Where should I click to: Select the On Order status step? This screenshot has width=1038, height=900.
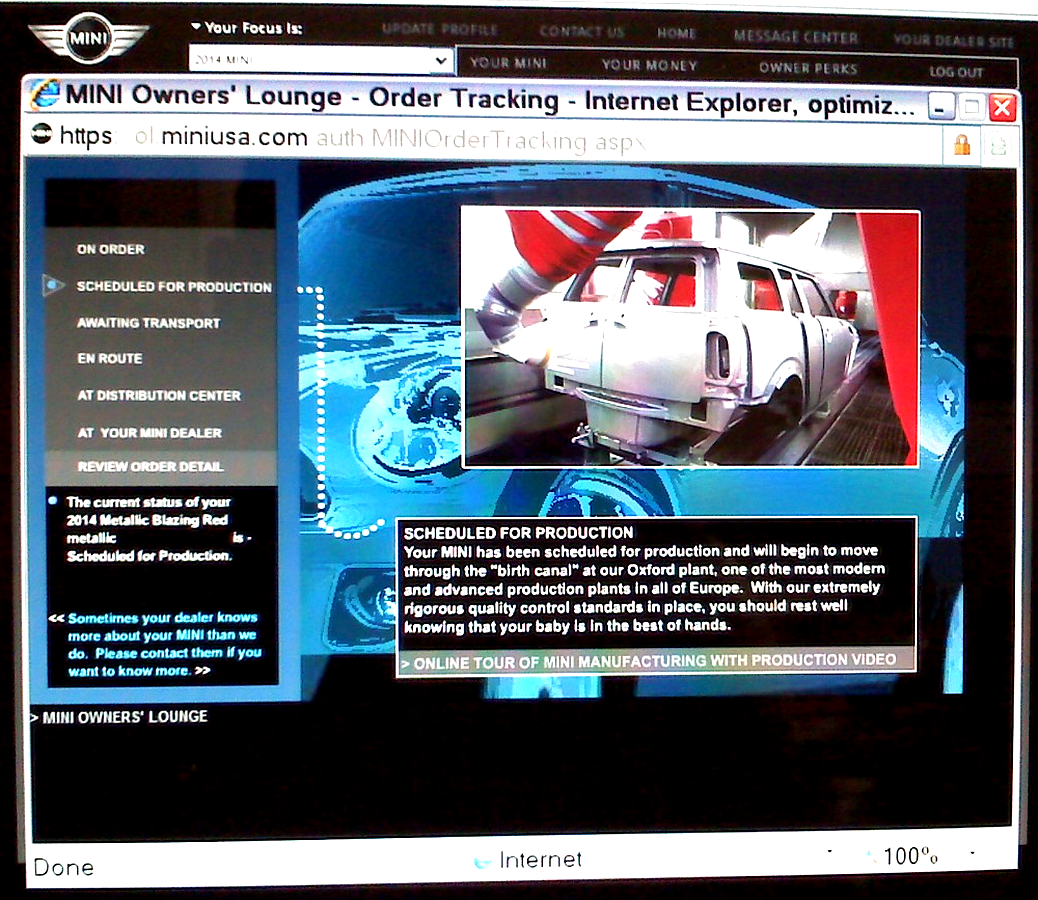coord(111,249)
